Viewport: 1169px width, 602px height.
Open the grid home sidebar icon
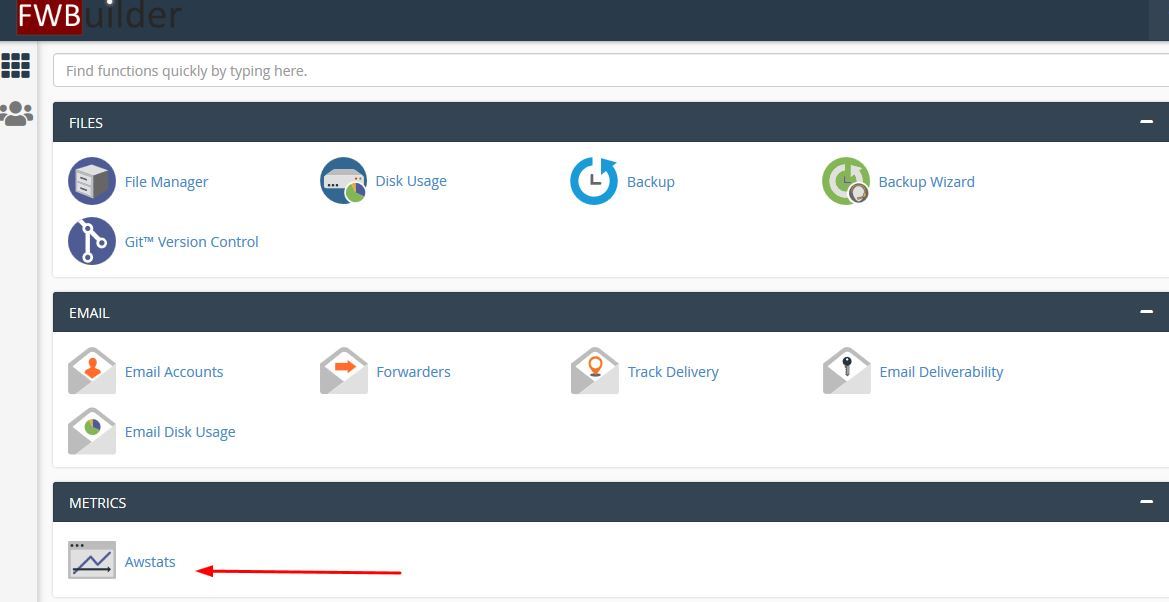pyautogui.click(x=16, y=66)
